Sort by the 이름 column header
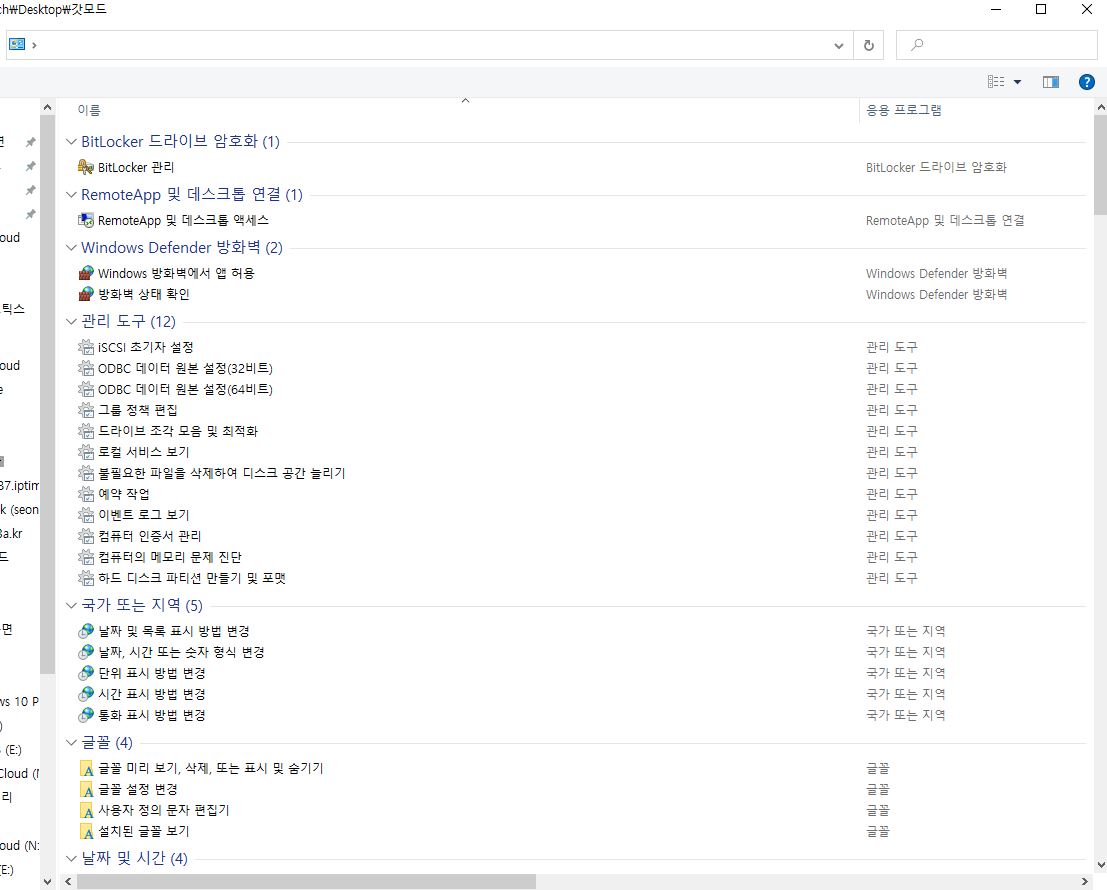The image size is (1107, 890). pyautogui.click(x=89, y=110)
